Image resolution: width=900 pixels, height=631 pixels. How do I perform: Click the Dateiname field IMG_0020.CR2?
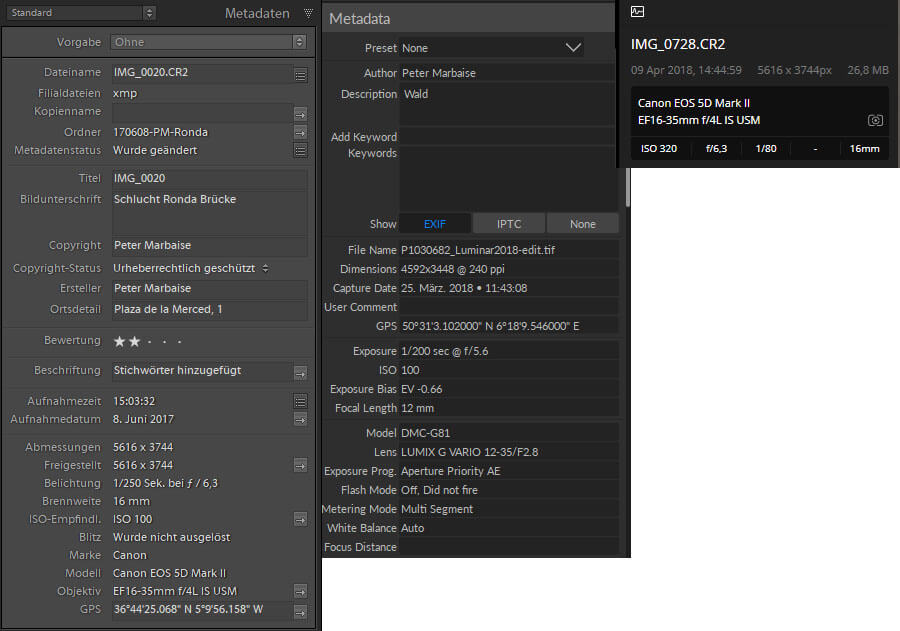pos(202,72)
